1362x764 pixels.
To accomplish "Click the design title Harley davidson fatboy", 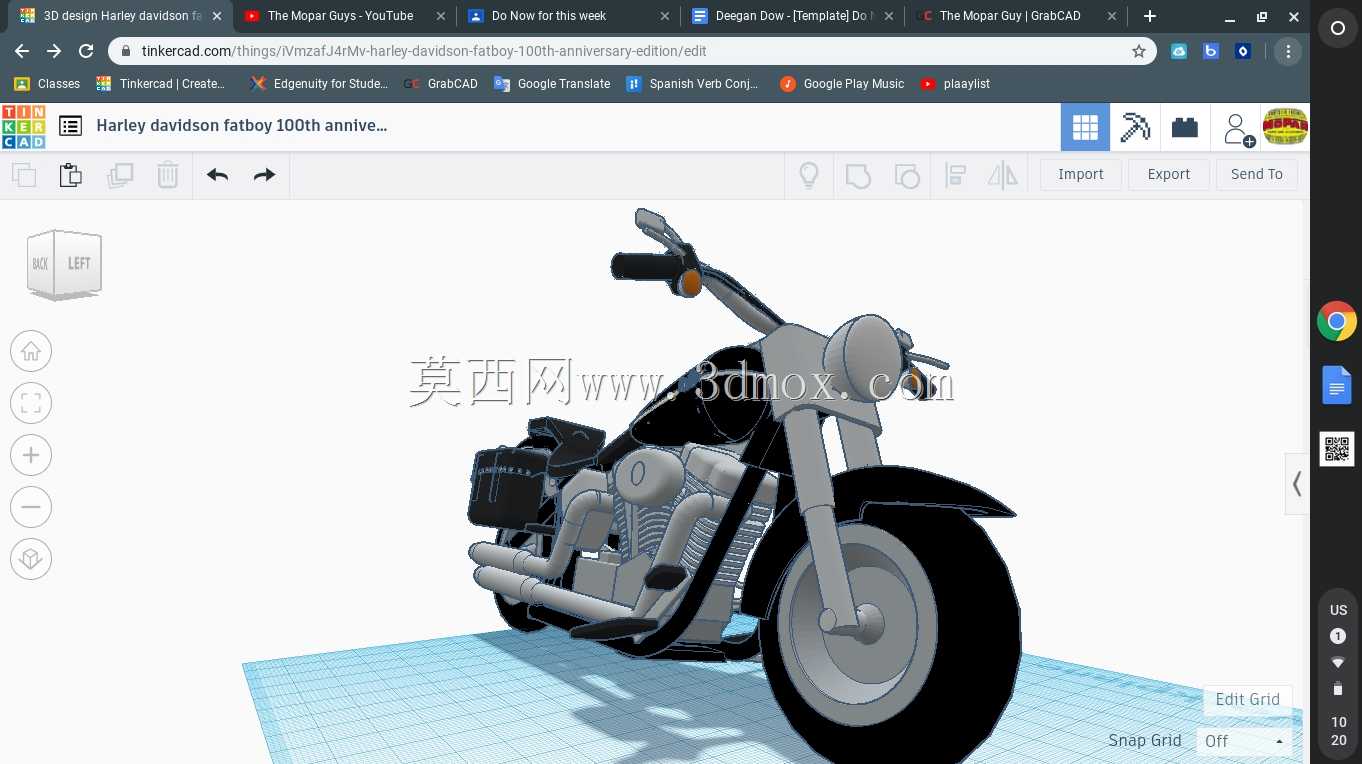I will pyautogui.click(x=242, y=125).
